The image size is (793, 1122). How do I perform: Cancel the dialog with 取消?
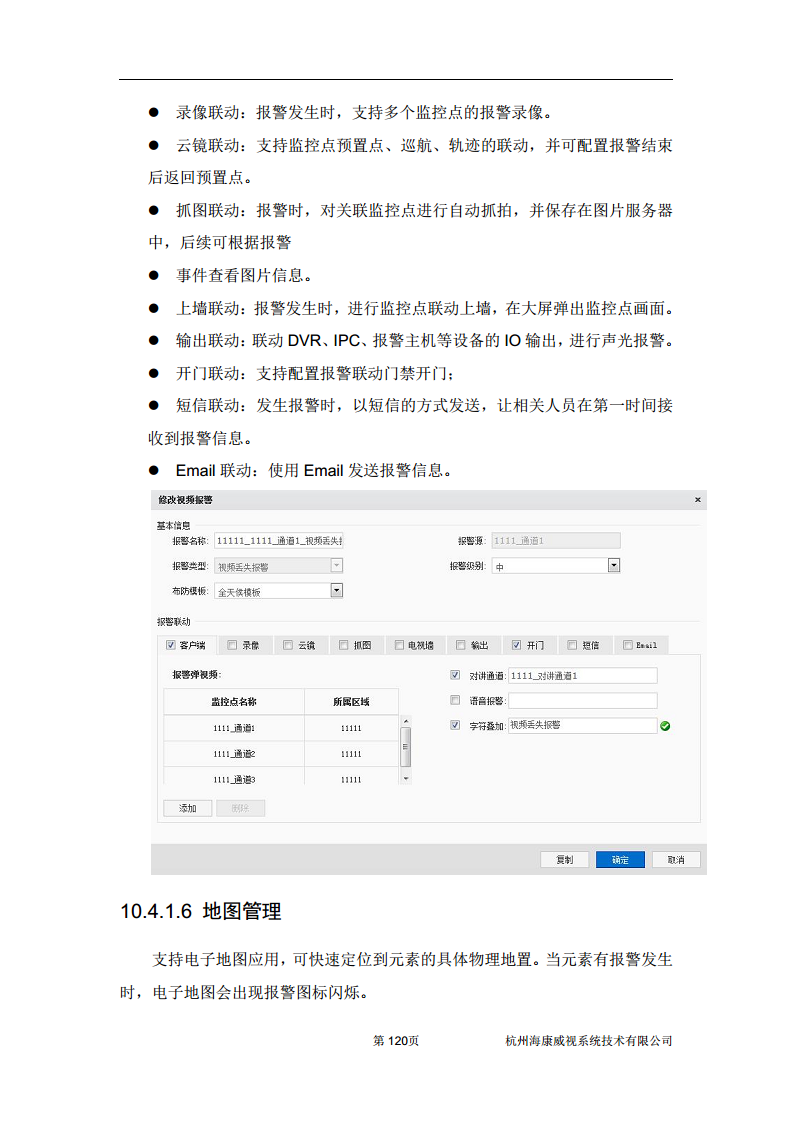676,859
